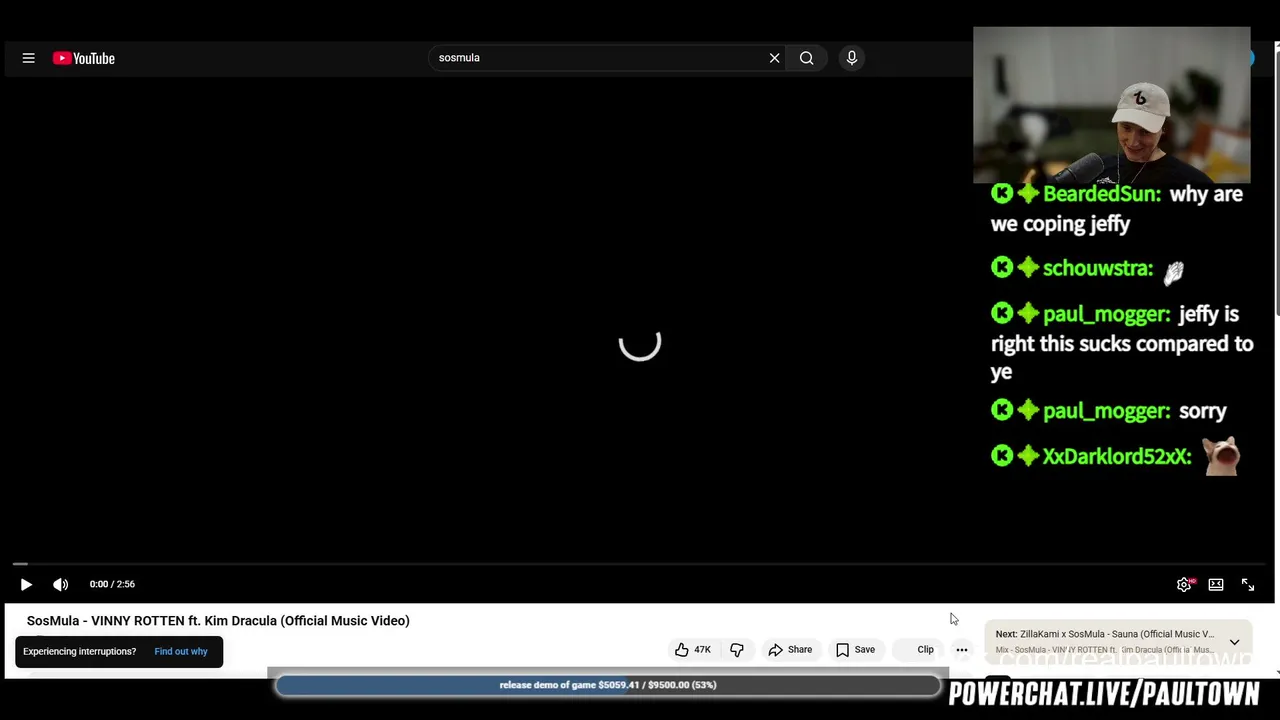
Task: Click the Next: ZillaKami x SosMula Sauna text
Action: coord(1105,634)
